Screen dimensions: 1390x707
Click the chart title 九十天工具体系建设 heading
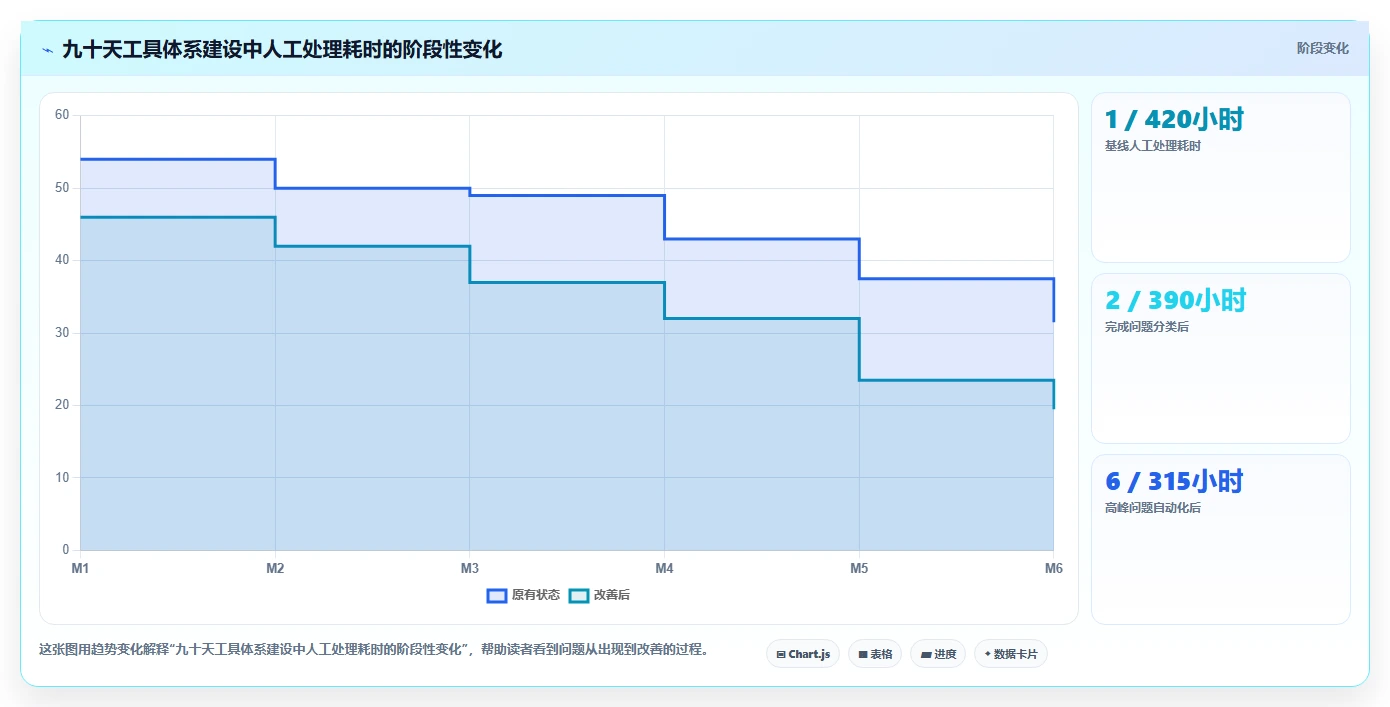pyautogui.click(x=282, y=49)
